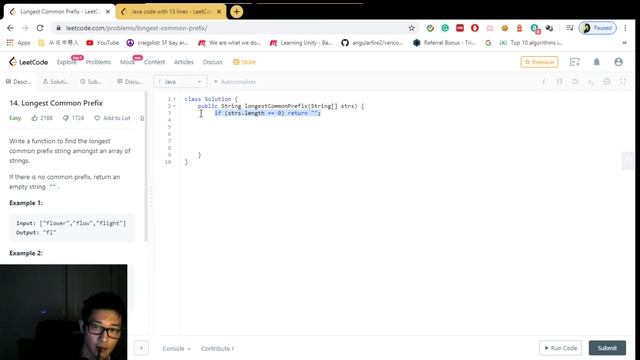The image size is (640, 360).
Task: Open Chrome three-dot menu
Action: (x=625, y=28)
